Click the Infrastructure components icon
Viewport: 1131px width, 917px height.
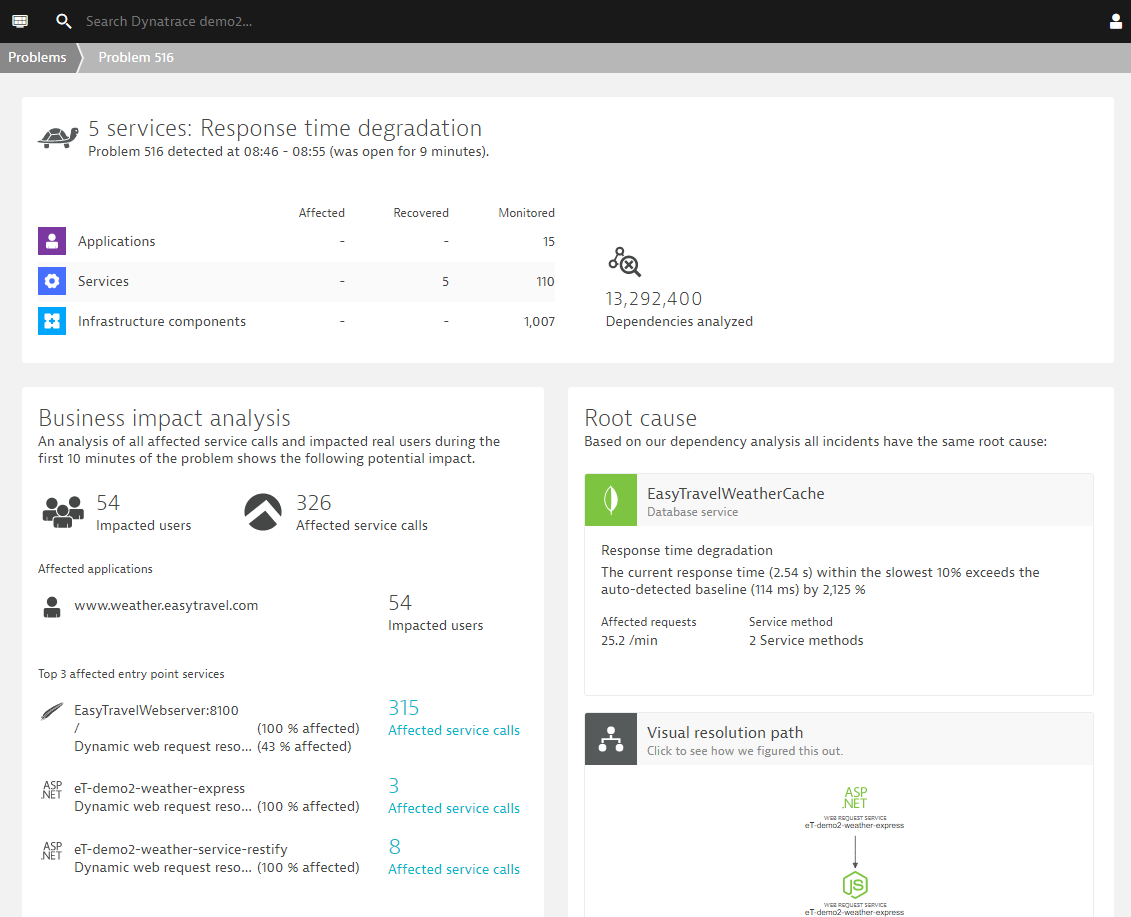[51, 321]
